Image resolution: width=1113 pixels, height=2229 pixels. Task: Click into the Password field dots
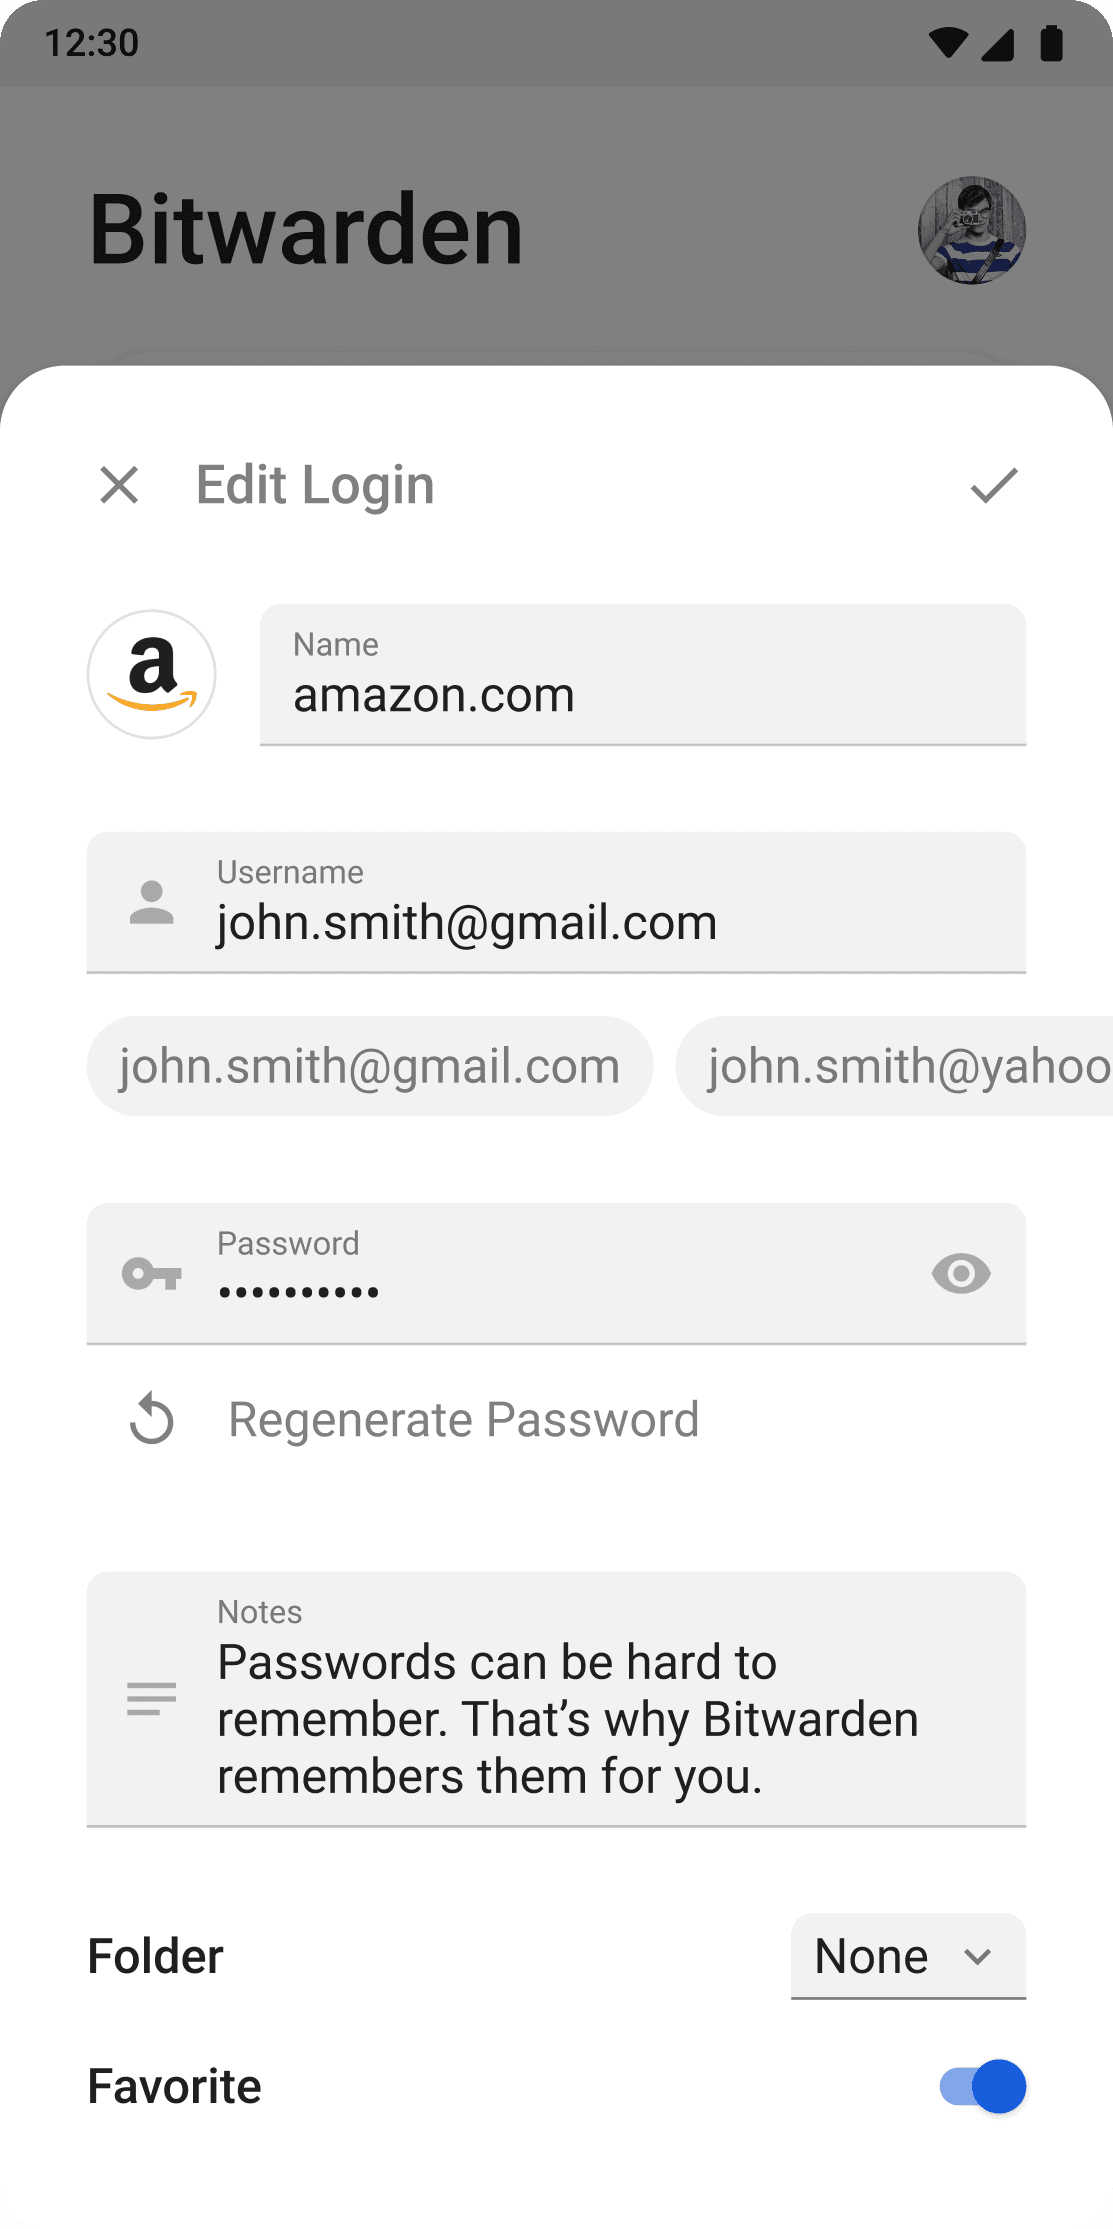click(x=298, y=1292)
